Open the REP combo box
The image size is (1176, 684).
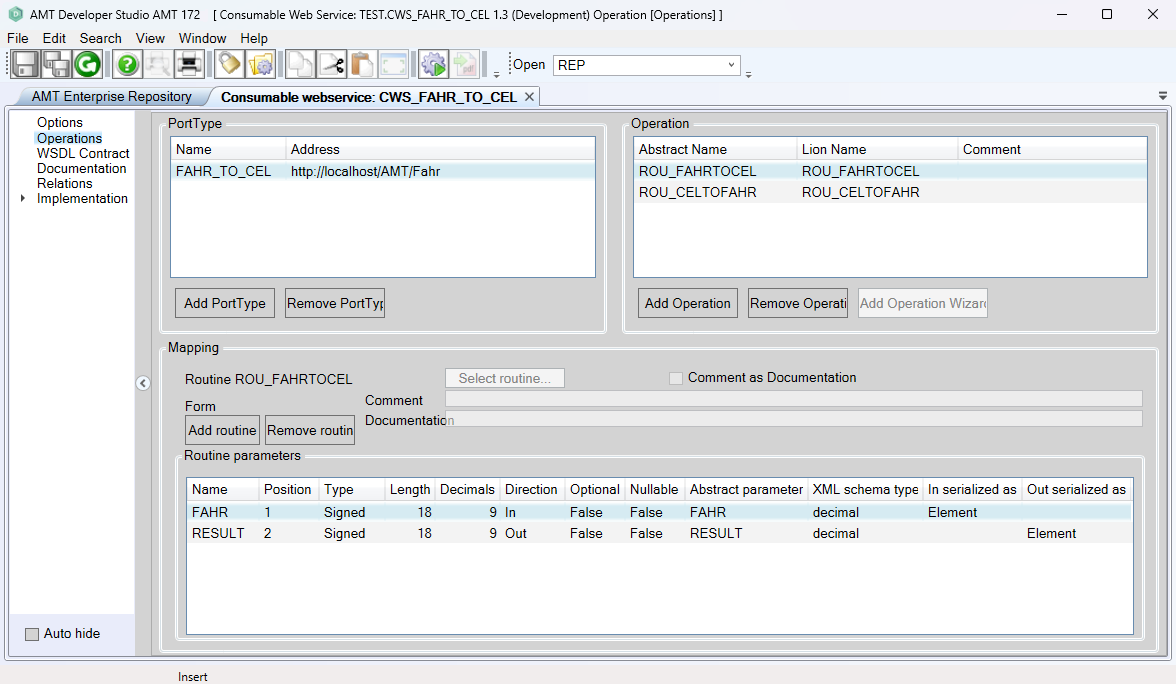646,65
